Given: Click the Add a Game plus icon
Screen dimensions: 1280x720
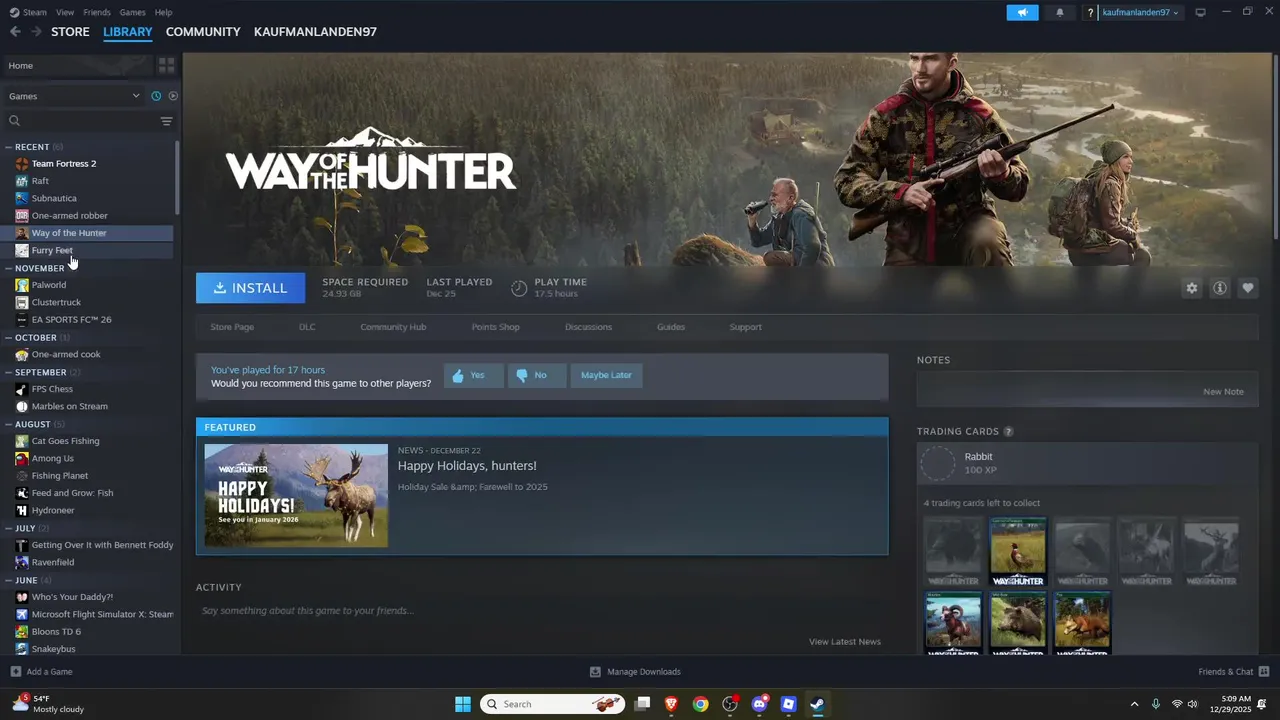Looking at the screenshot, I should (15, 671).
